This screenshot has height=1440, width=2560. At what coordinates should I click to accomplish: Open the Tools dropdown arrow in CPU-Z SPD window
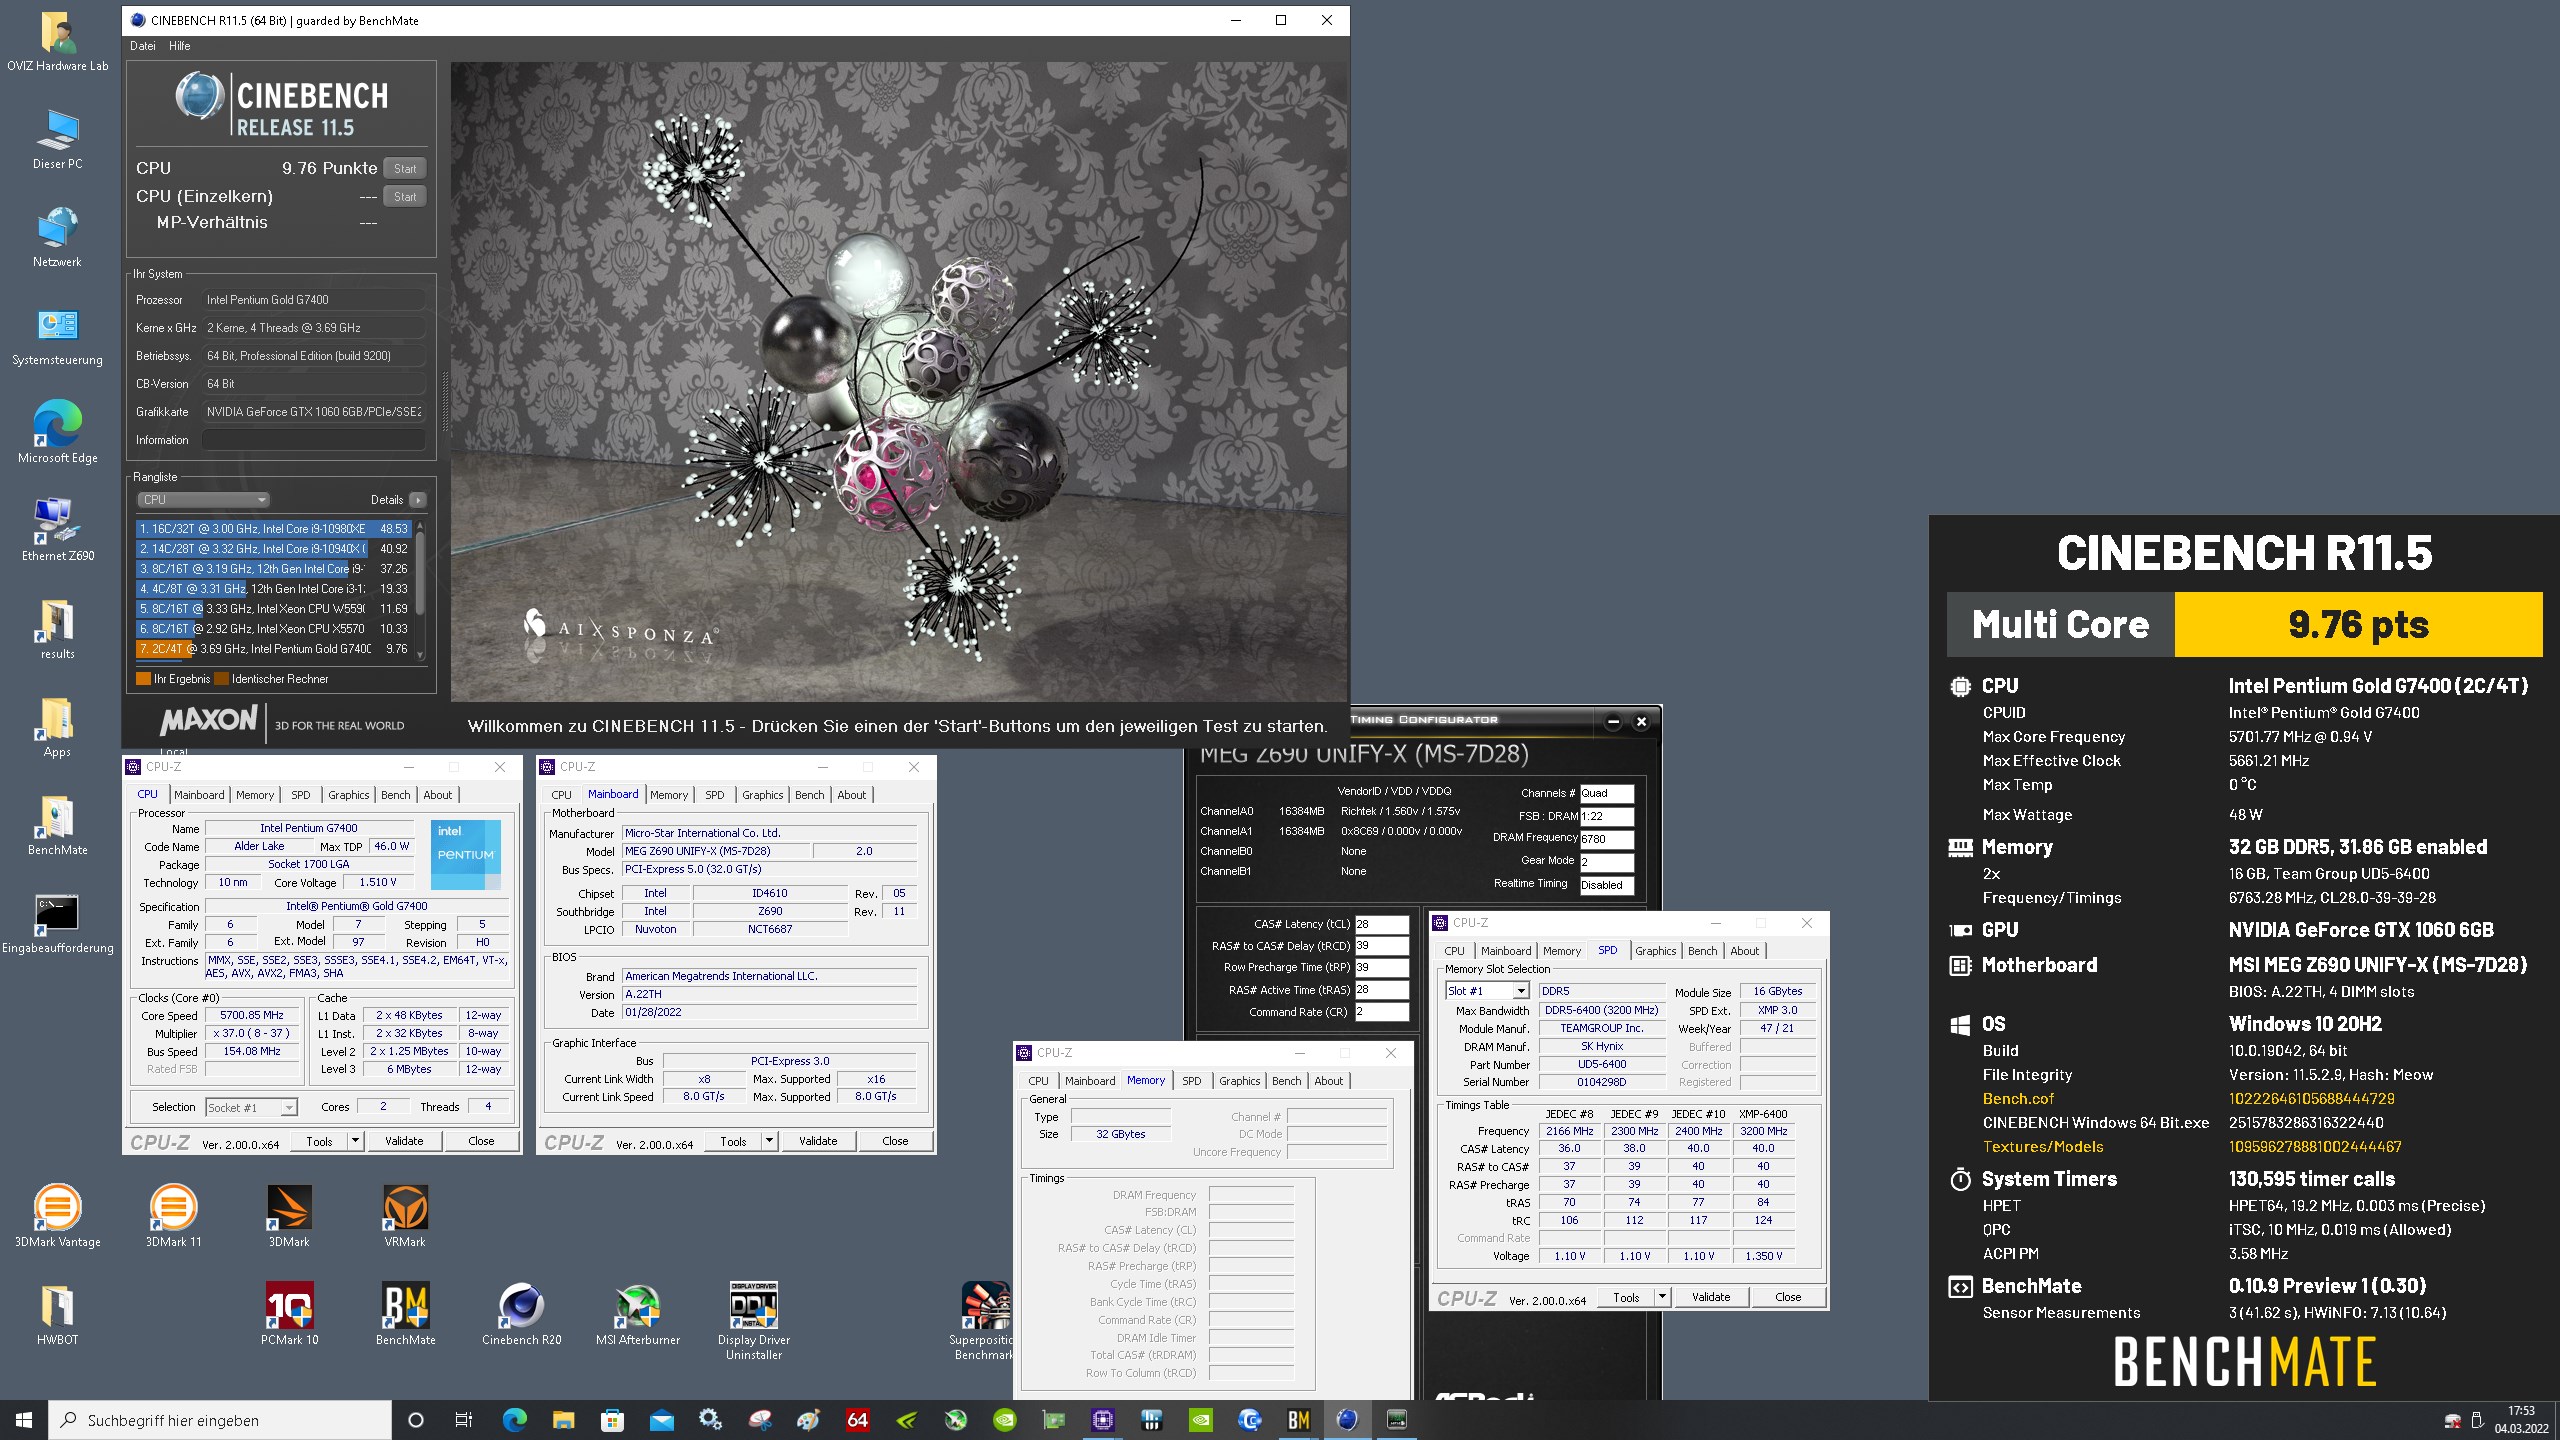[x=1662, y=1297]
